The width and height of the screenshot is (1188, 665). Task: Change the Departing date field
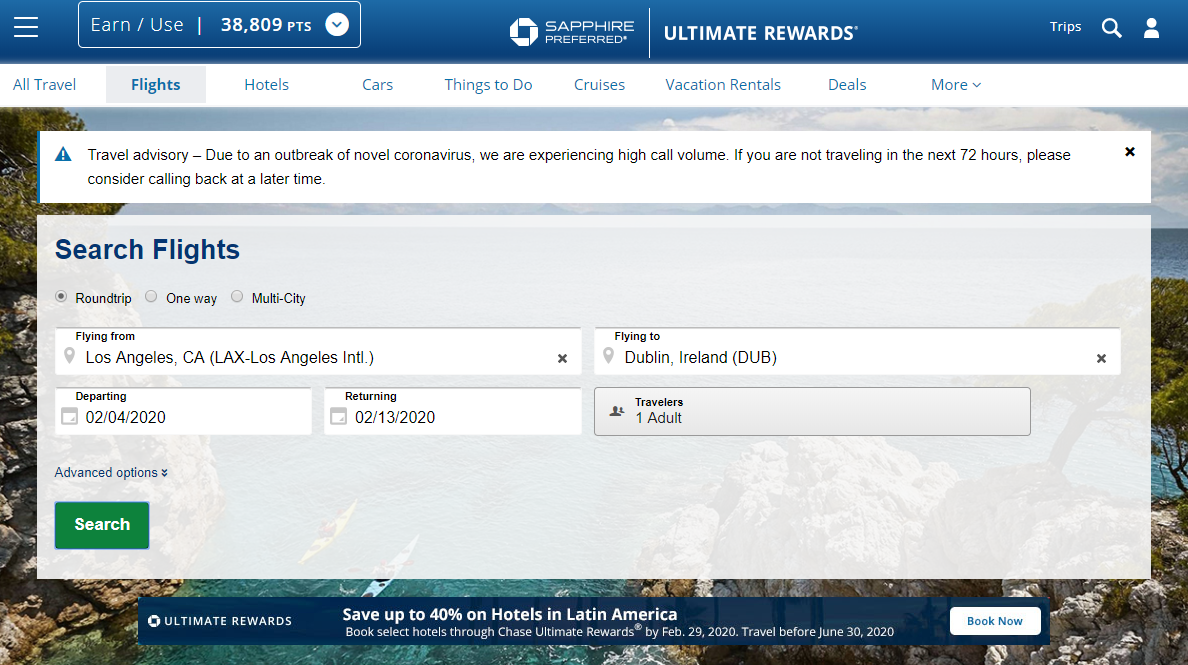pyautogui.click(x=183, y=411)
